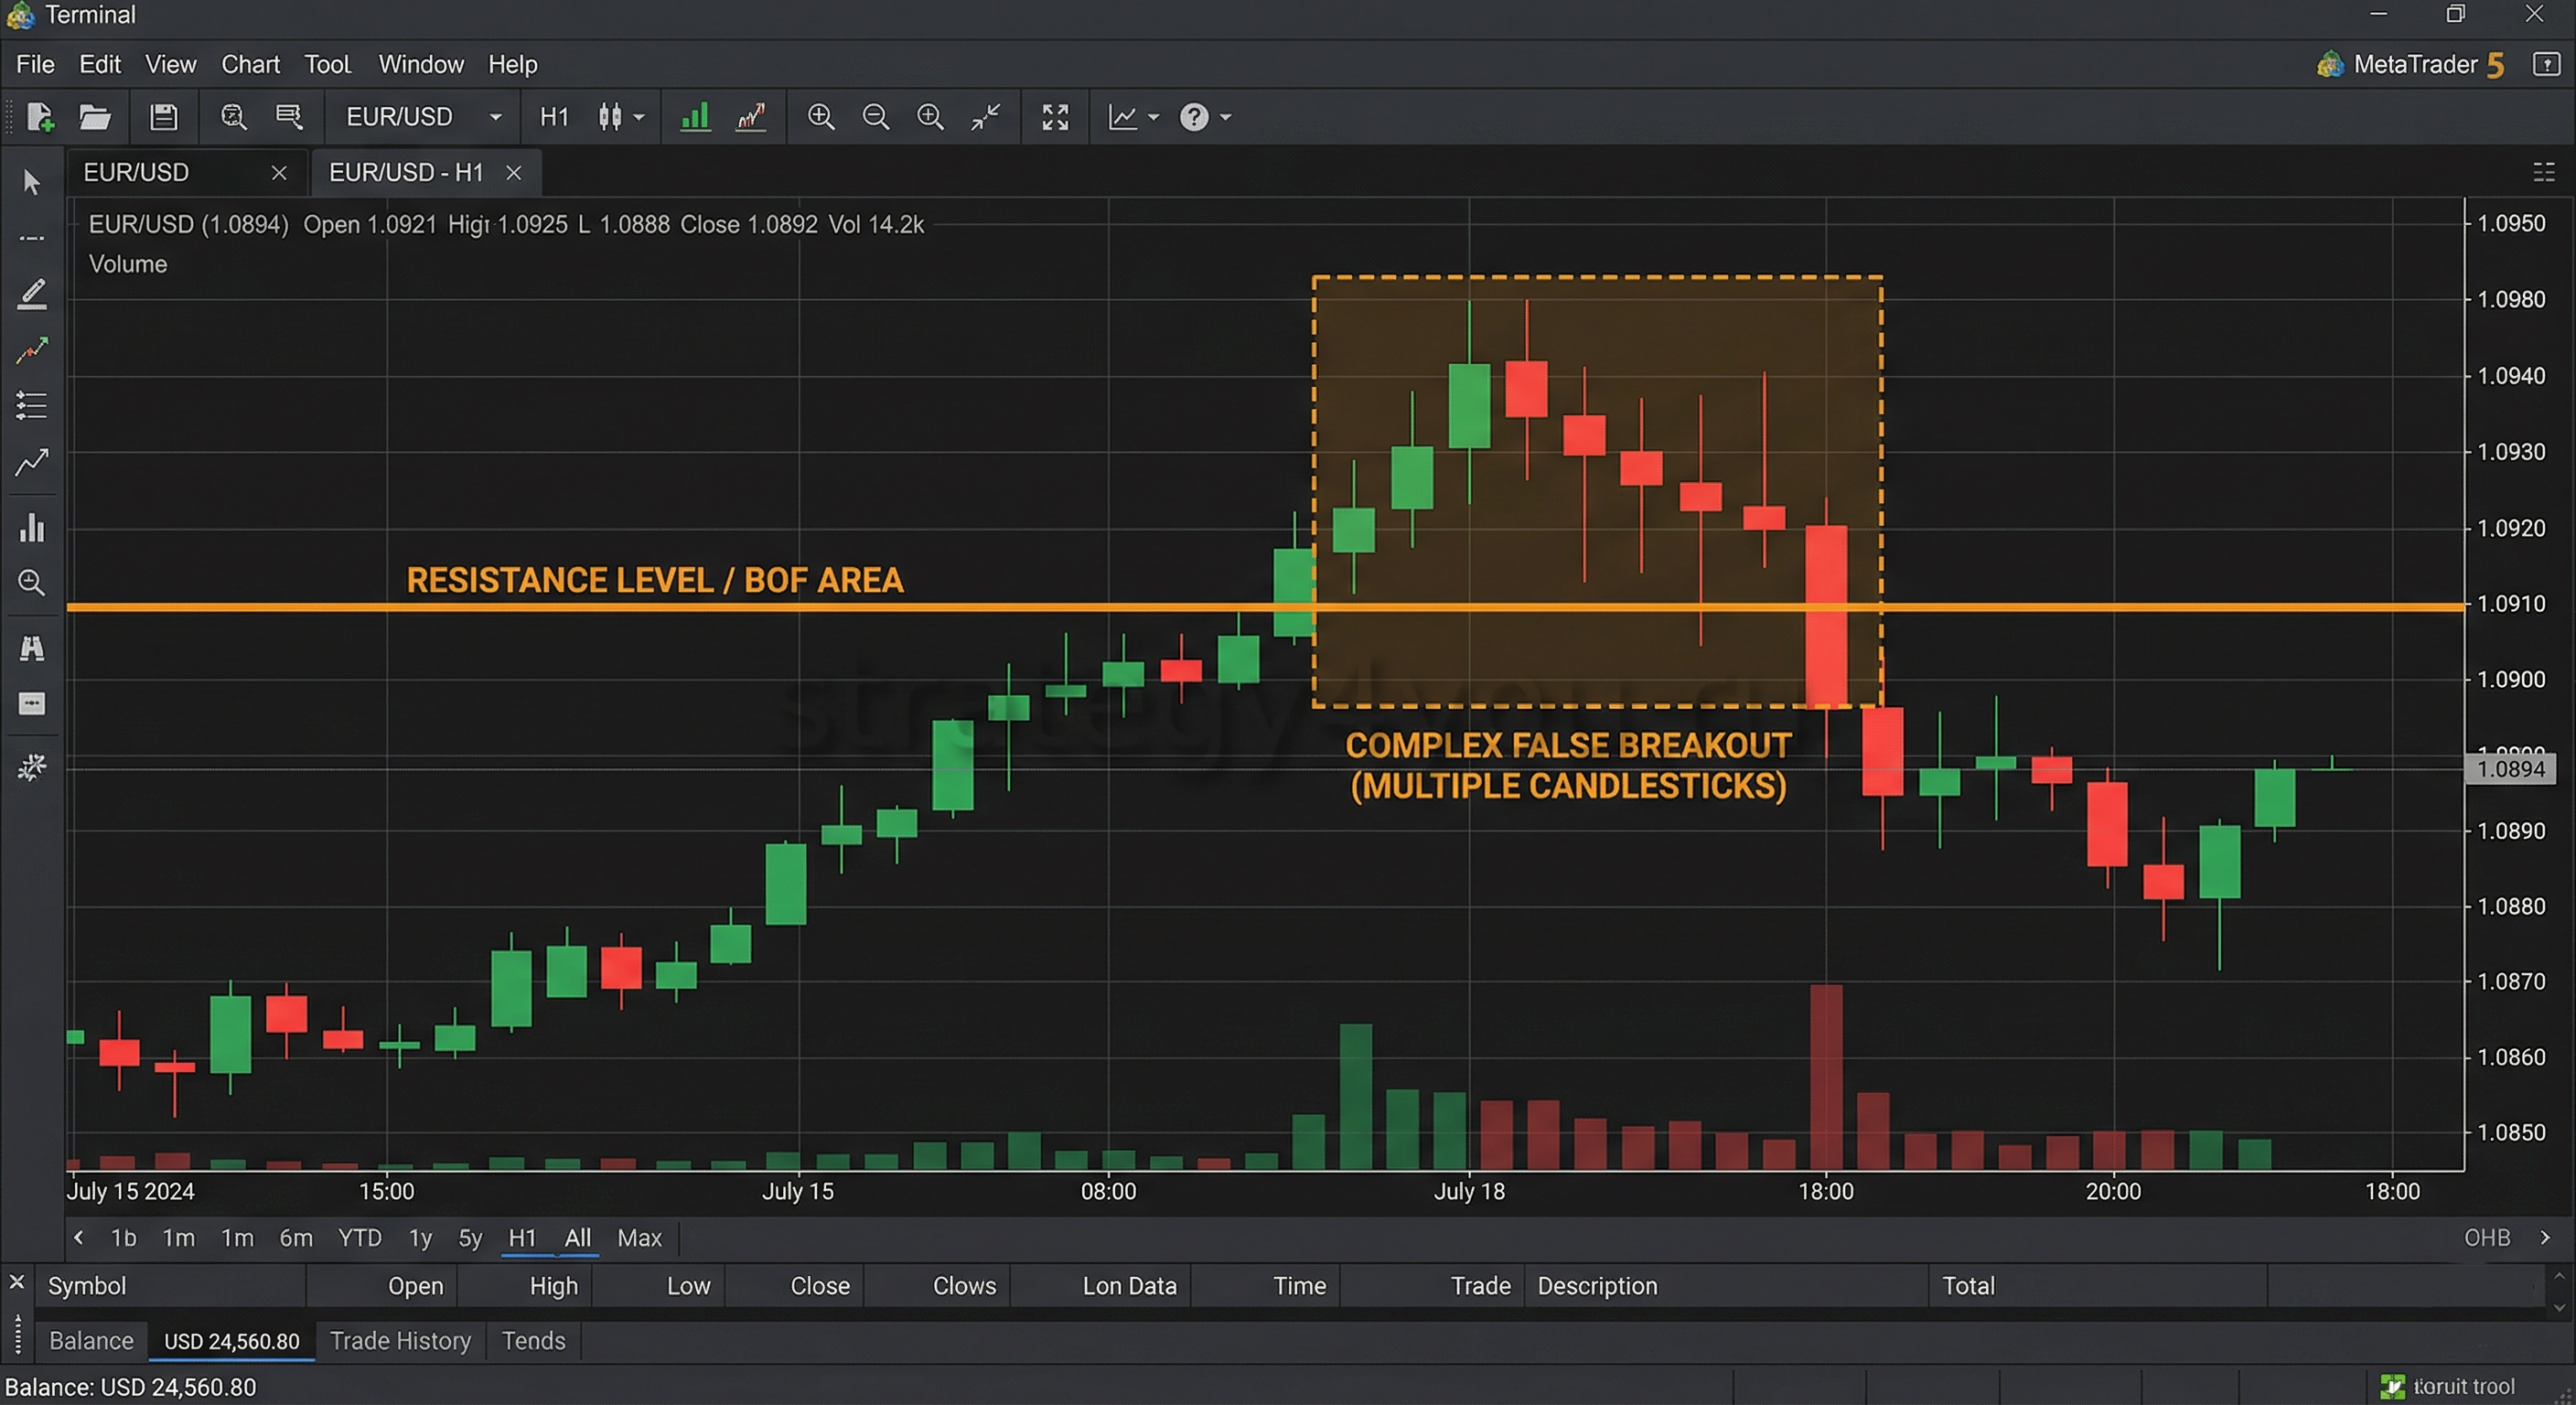2576x1405 pixels.
Task: Click the open folder toolbar icon
Action: [95, 117]
